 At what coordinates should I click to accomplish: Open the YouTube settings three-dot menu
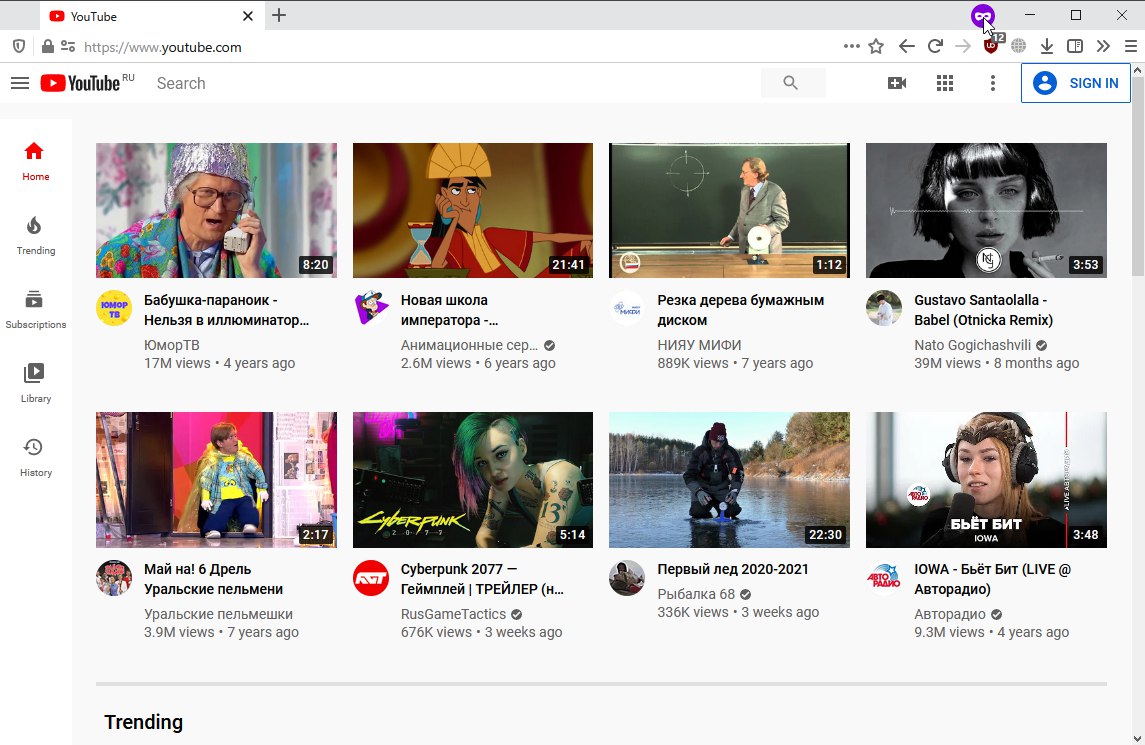tap(992, 83)
